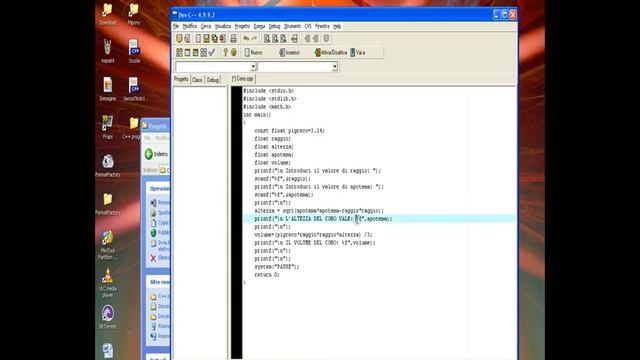Open the Immagine file on desktop
The height and width of the screenshot is (360, 640).
point(108,89)
